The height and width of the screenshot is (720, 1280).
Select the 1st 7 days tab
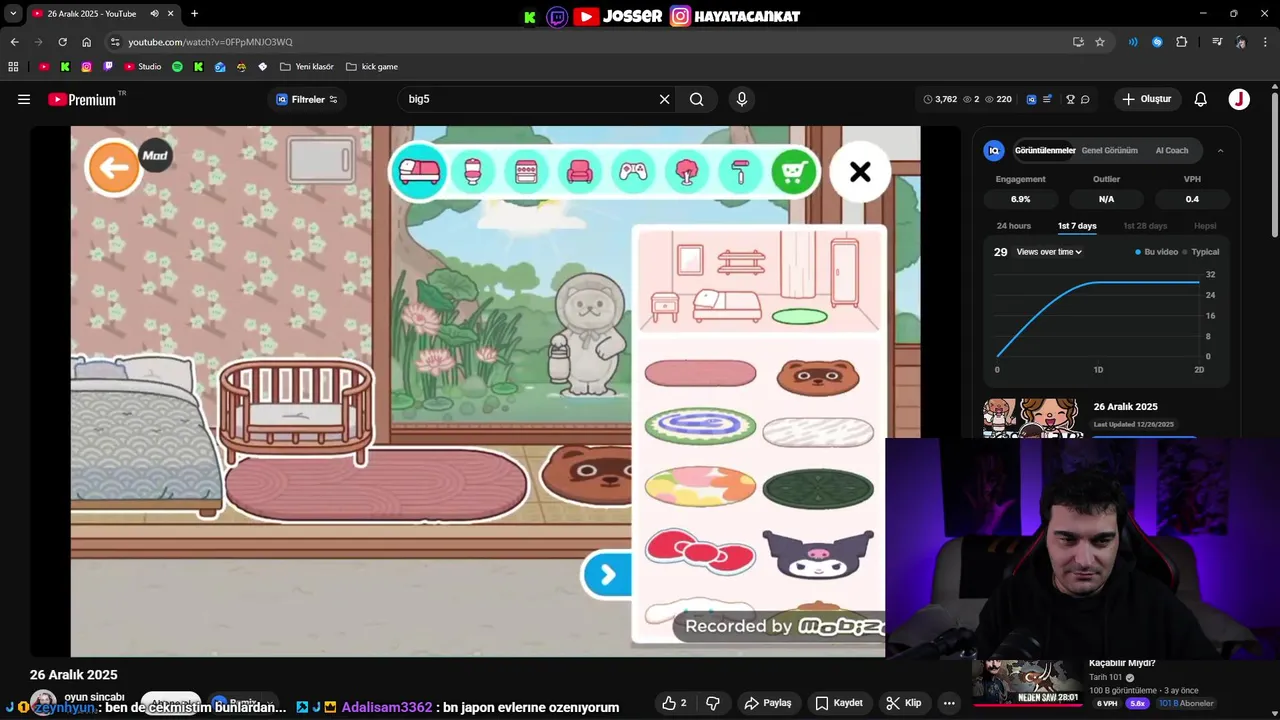click(1077, 226)
